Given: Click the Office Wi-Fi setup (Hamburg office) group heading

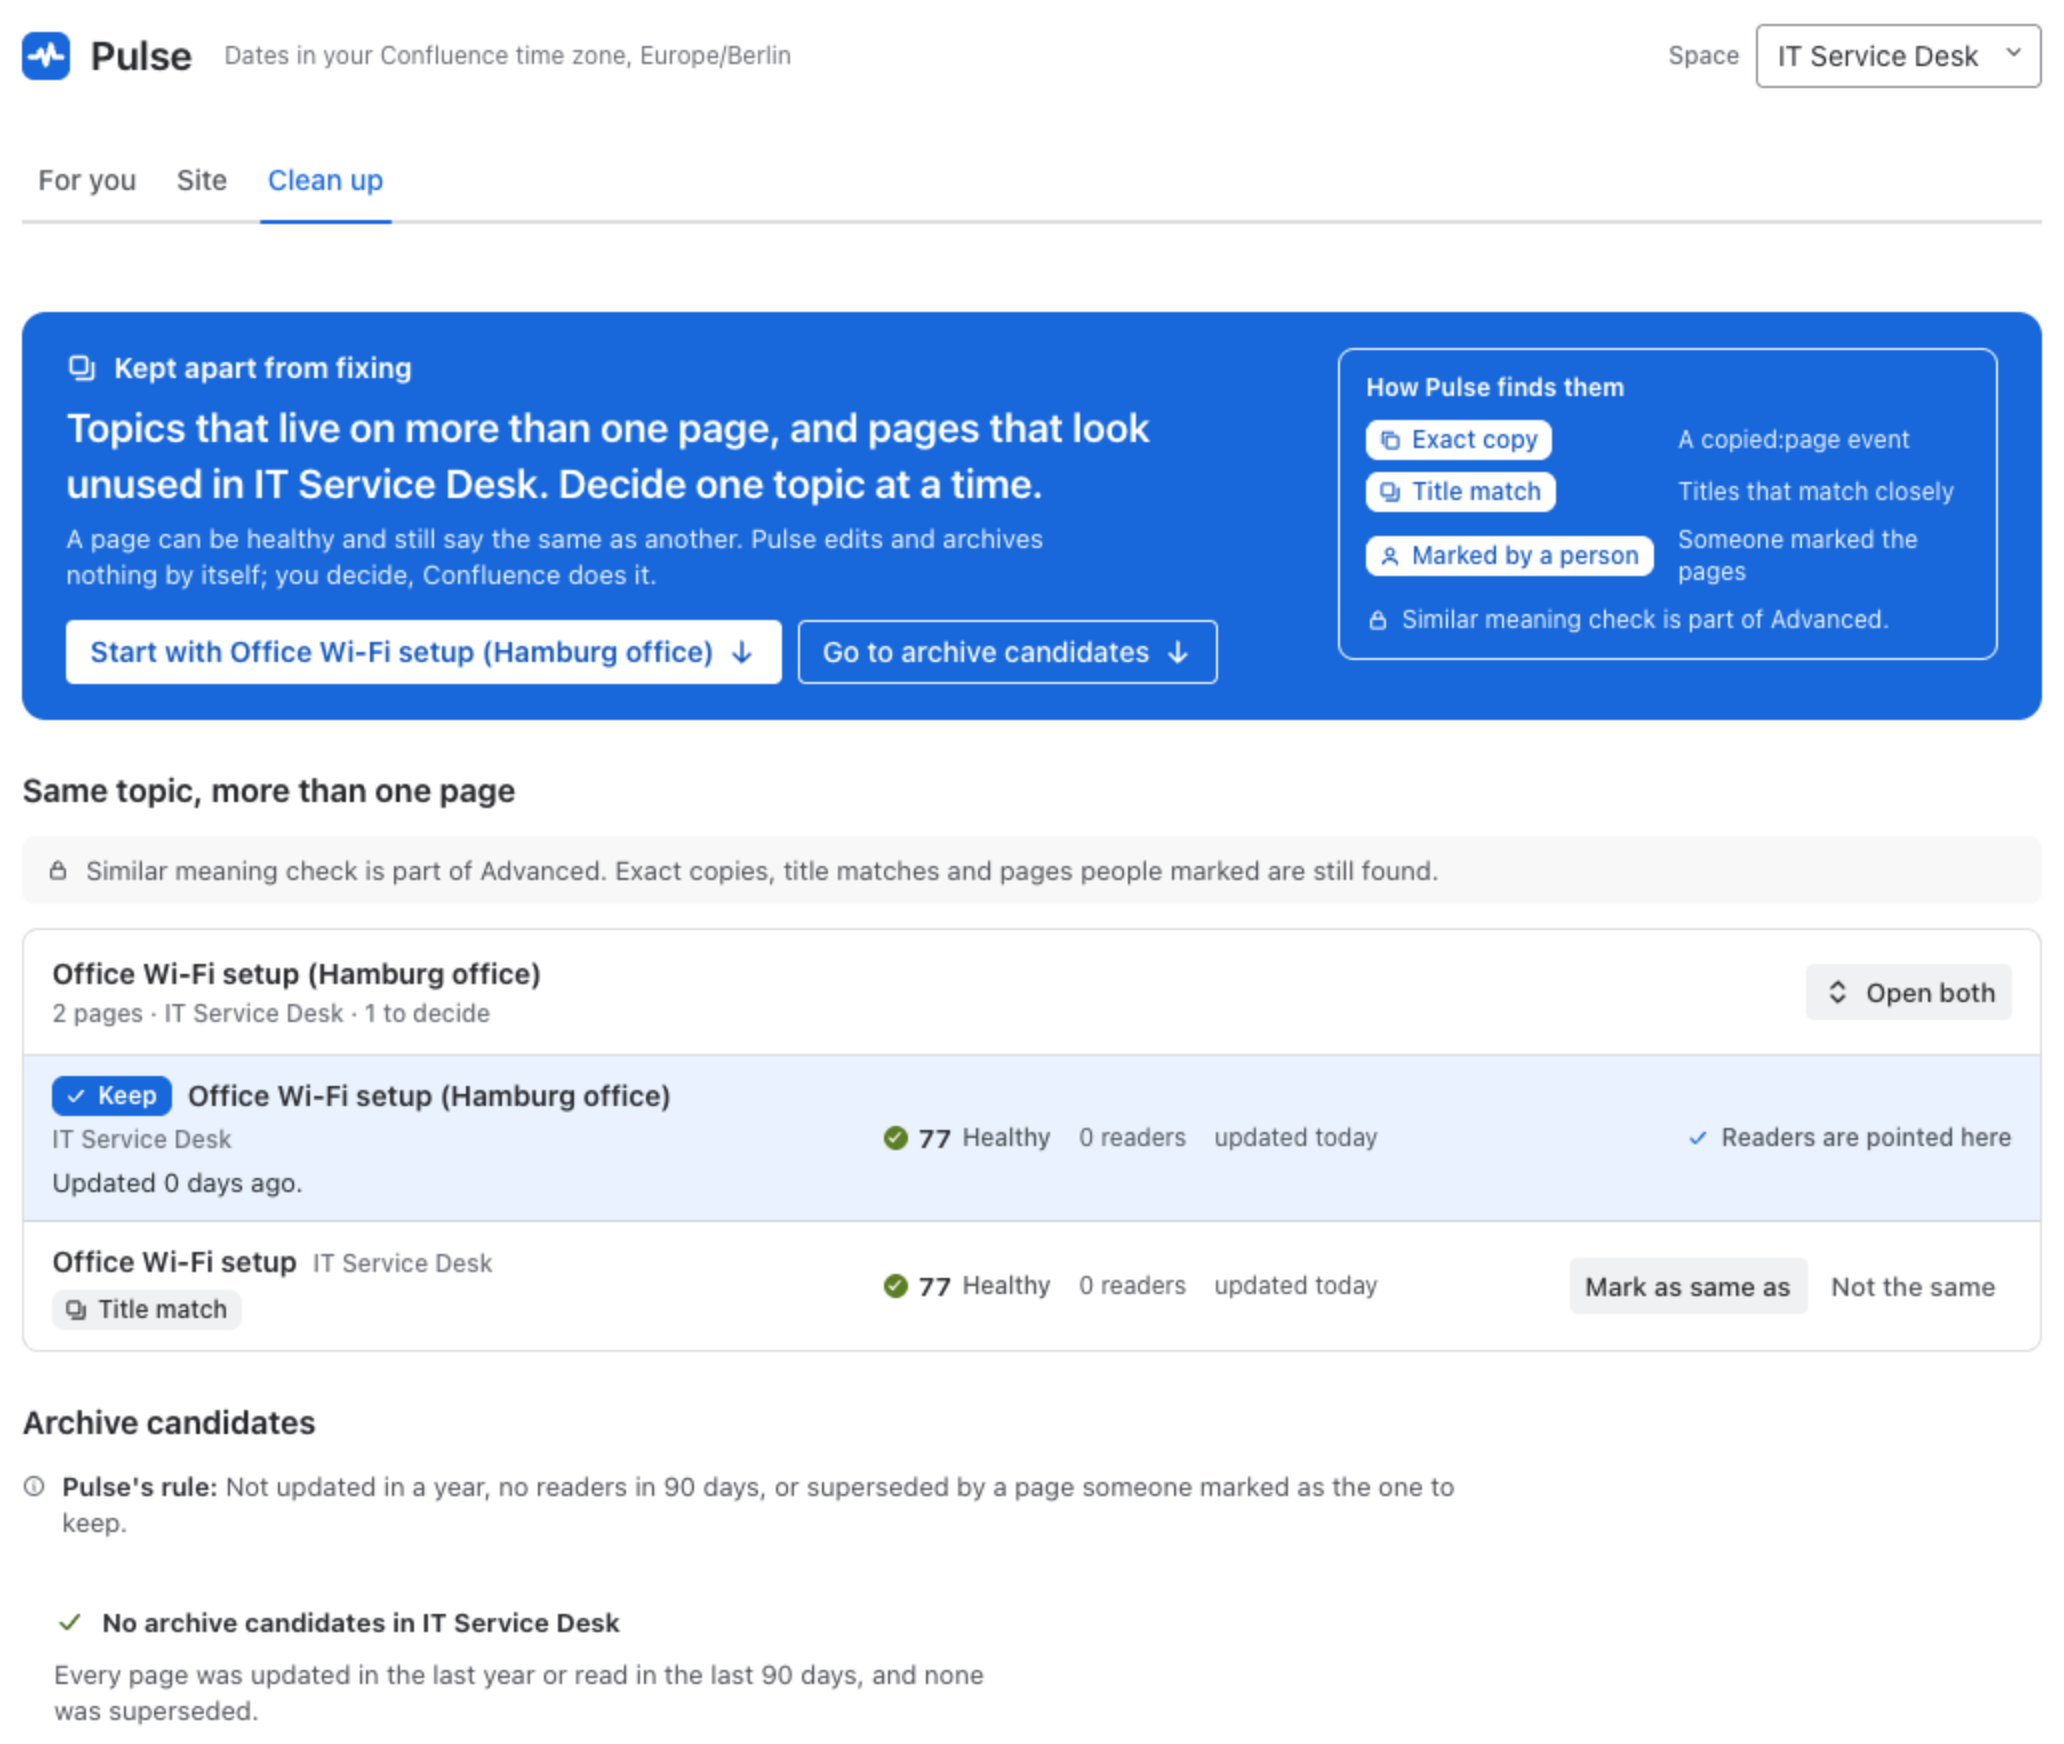Looking at the screenshot, I should 296,973.
